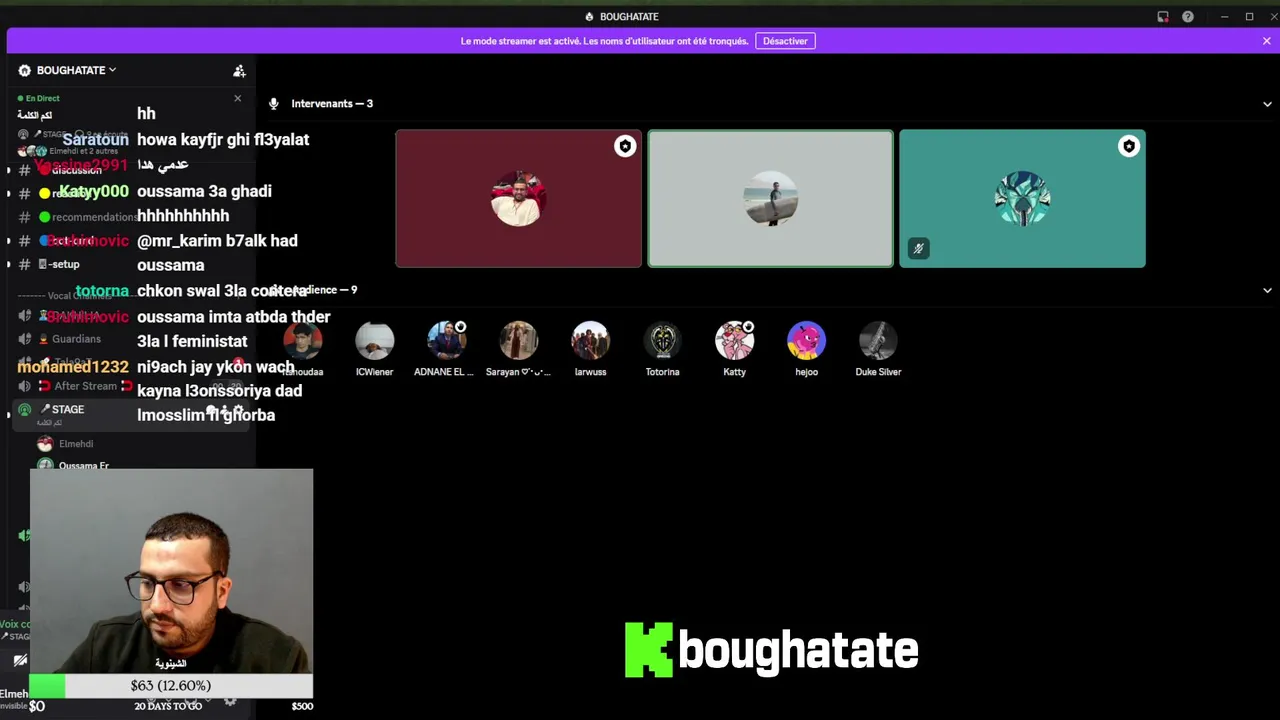The width and height of the screenshot is (1280, 720).
Task: Click muted microphone icon on teal tile
Action: click(918, 249)
